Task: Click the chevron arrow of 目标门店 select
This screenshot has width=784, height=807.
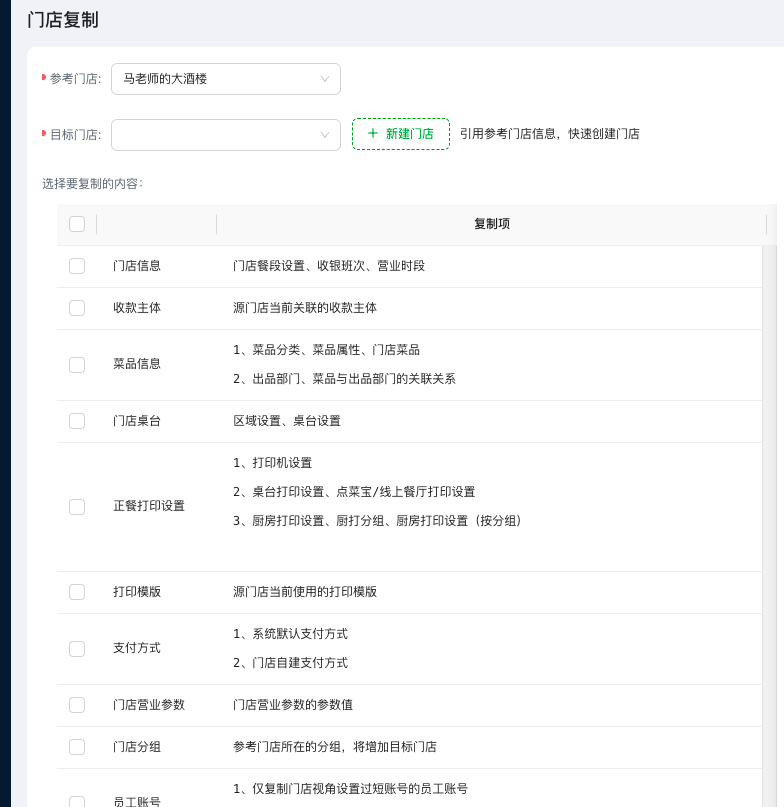Action: tap(325, 135)
